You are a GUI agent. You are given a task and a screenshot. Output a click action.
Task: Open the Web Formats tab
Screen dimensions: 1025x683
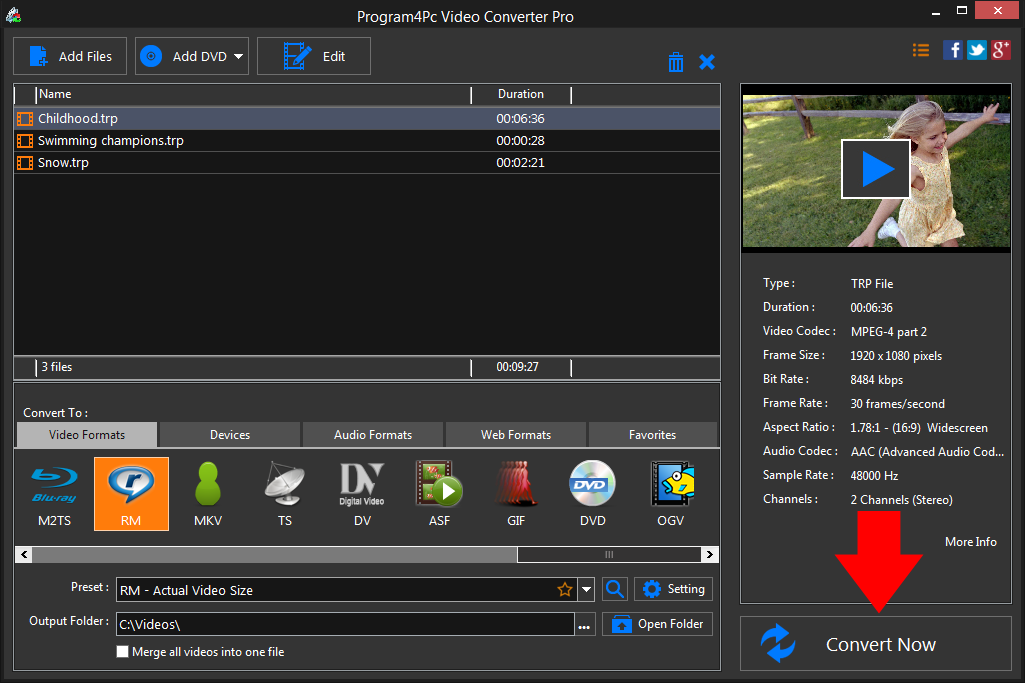pyautogui.click(x=515, y=434)
